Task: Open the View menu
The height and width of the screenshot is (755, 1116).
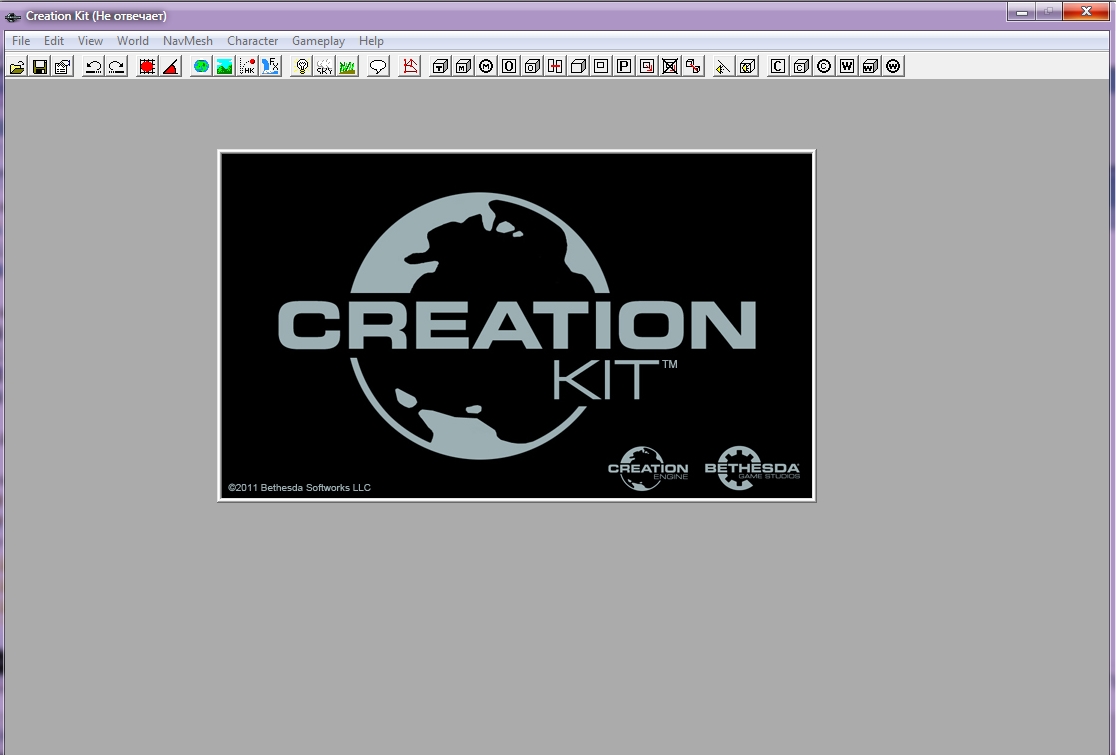Action: pos(90,41)
